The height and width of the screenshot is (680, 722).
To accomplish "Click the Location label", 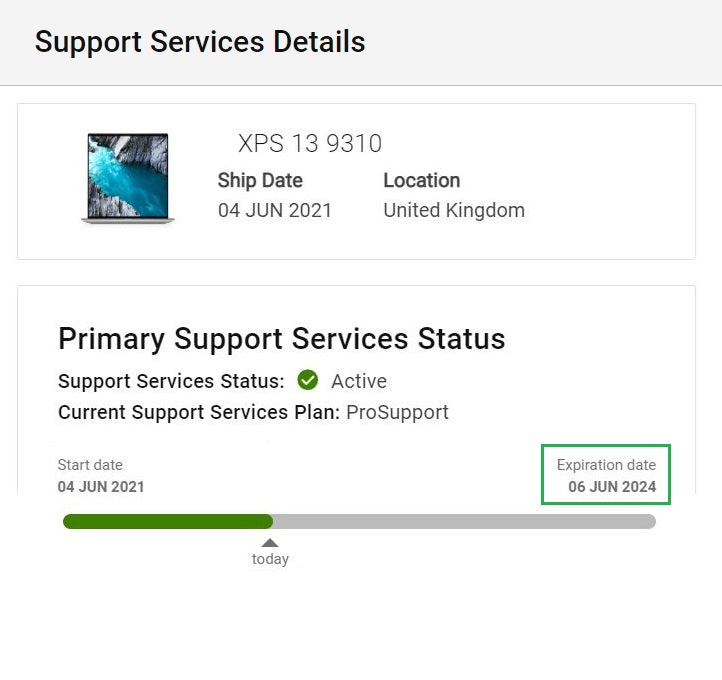I will [x=421, y=180].
